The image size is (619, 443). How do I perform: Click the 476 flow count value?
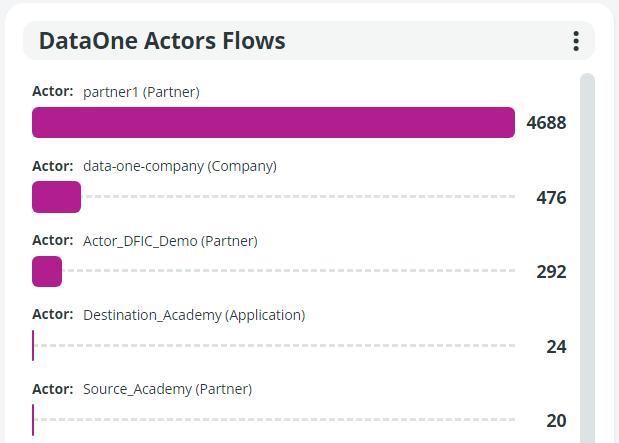tap(551, 198)
